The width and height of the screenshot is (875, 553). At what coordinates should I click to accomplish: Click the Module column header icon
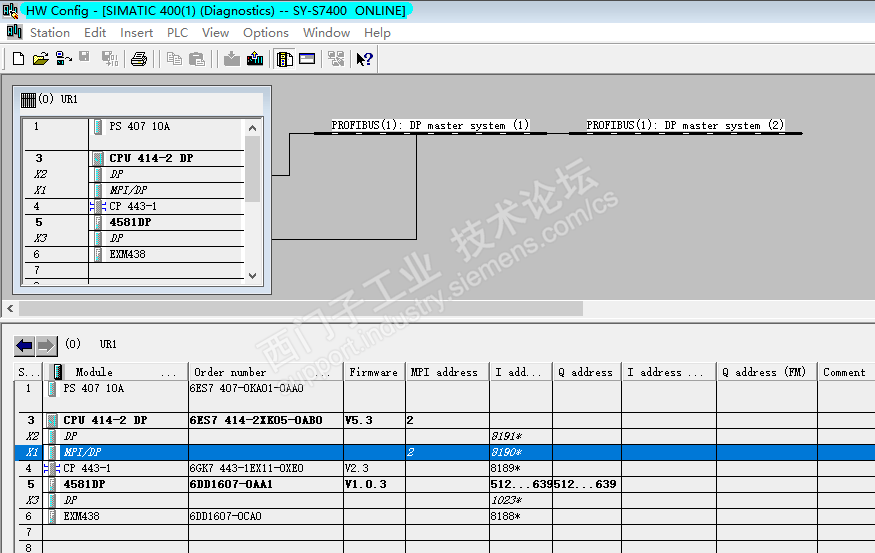[57, 372]
